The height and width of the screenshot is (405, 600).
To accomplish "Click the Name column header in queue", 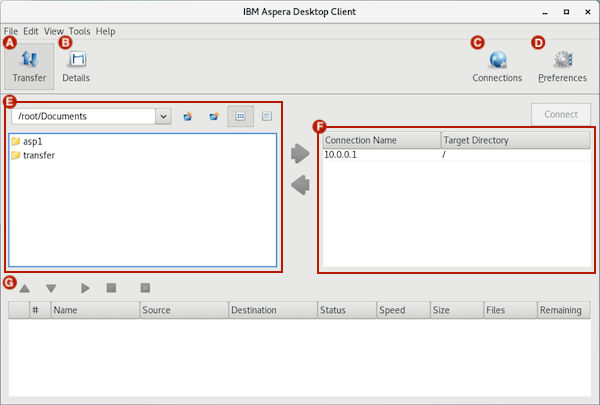I will tap(95, 310).
